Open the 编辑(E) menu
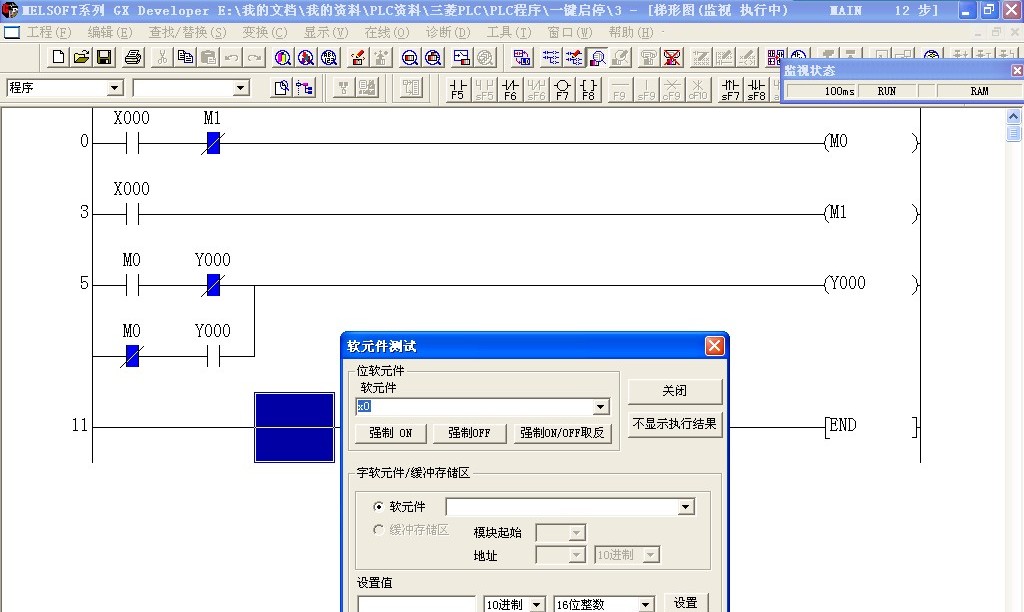 pos(110,32)
